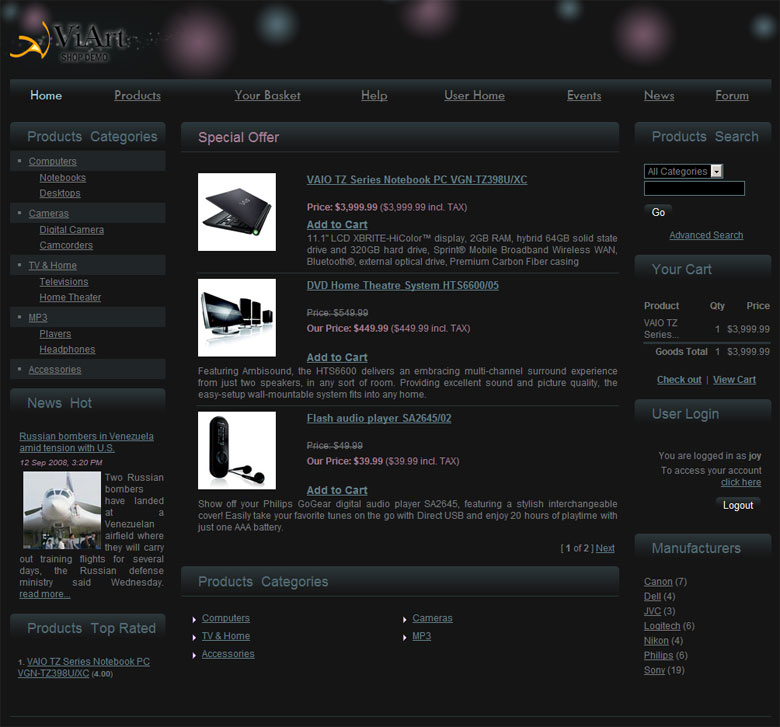Select Digital Camera subcategory
Viewport: 780px width, 727px height.
point(72,230)
